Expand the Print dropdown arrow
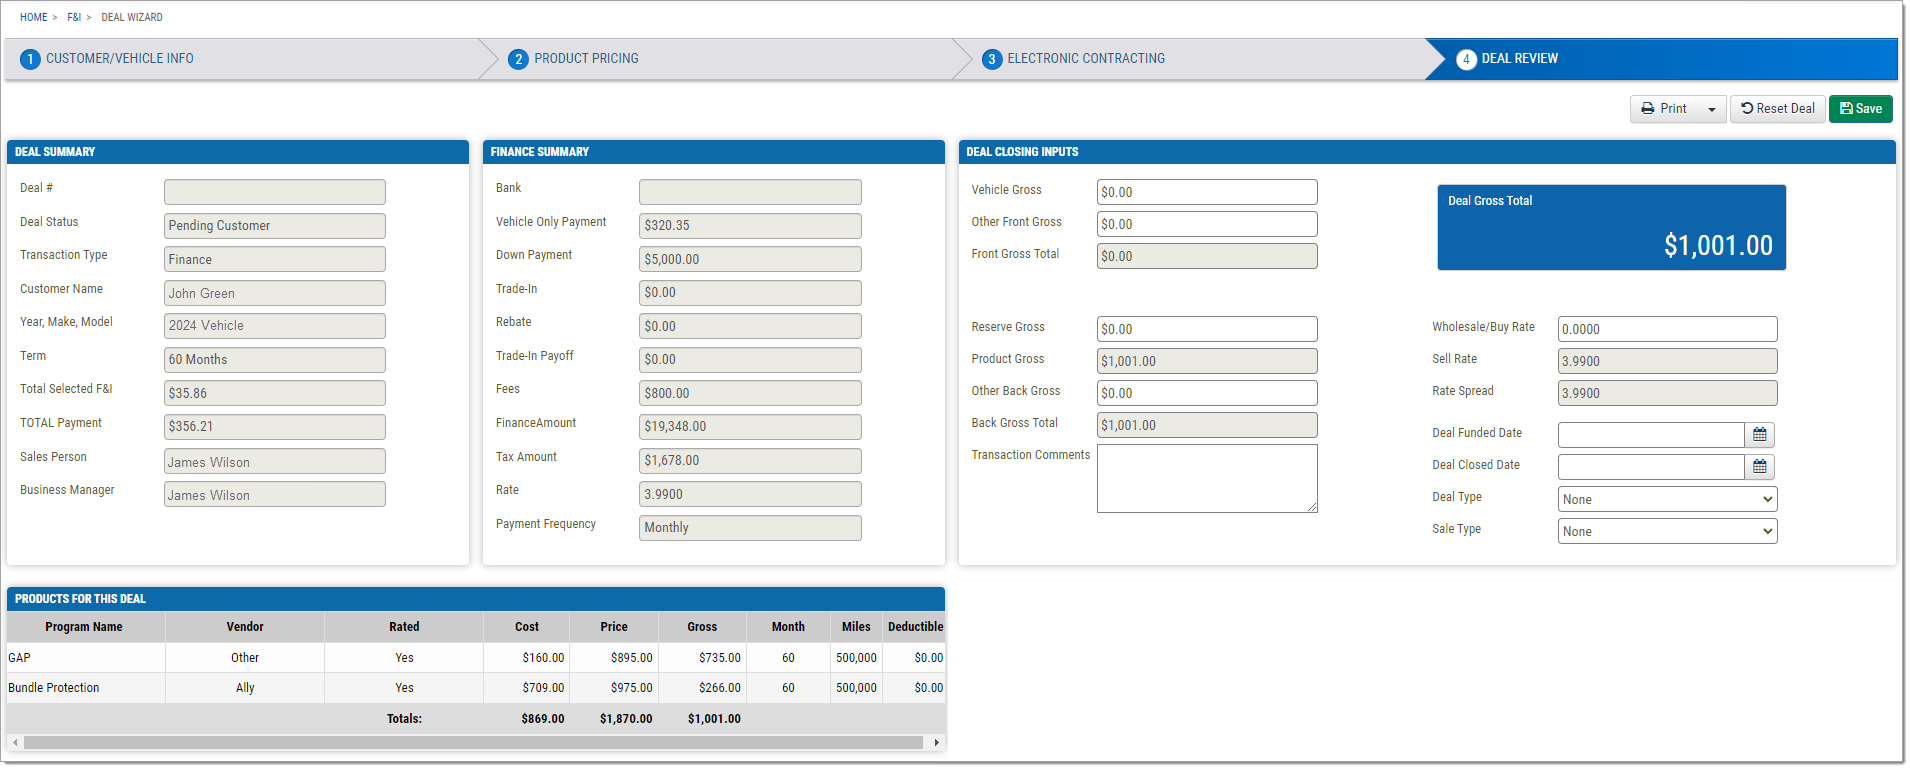 (1712, 109)
